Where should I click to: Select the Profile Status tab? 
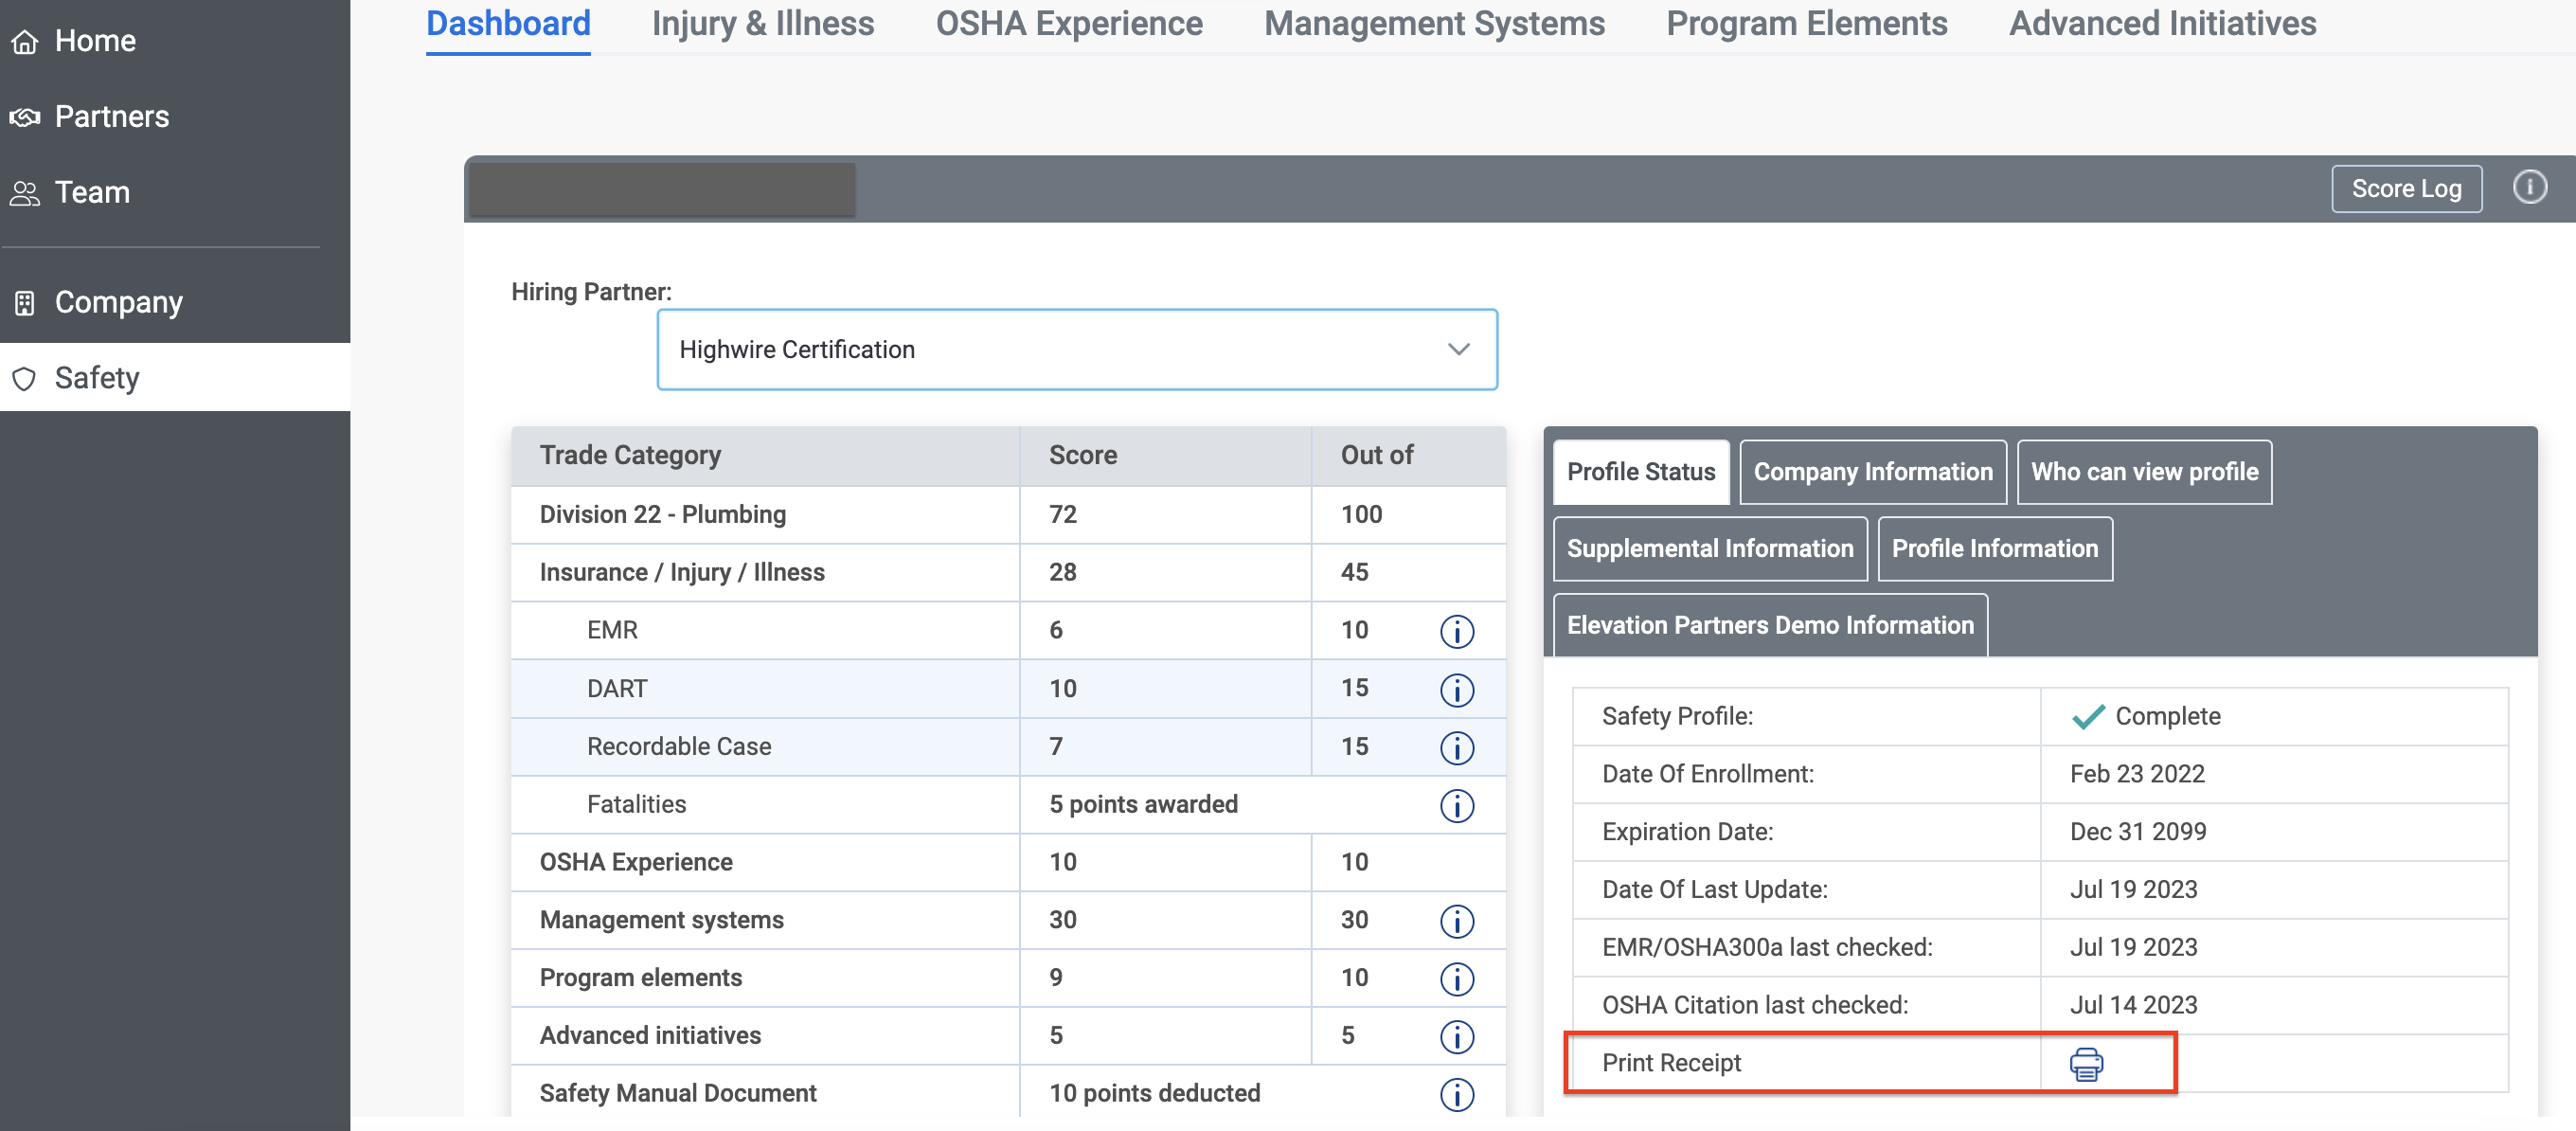[x=1641, y=472]
